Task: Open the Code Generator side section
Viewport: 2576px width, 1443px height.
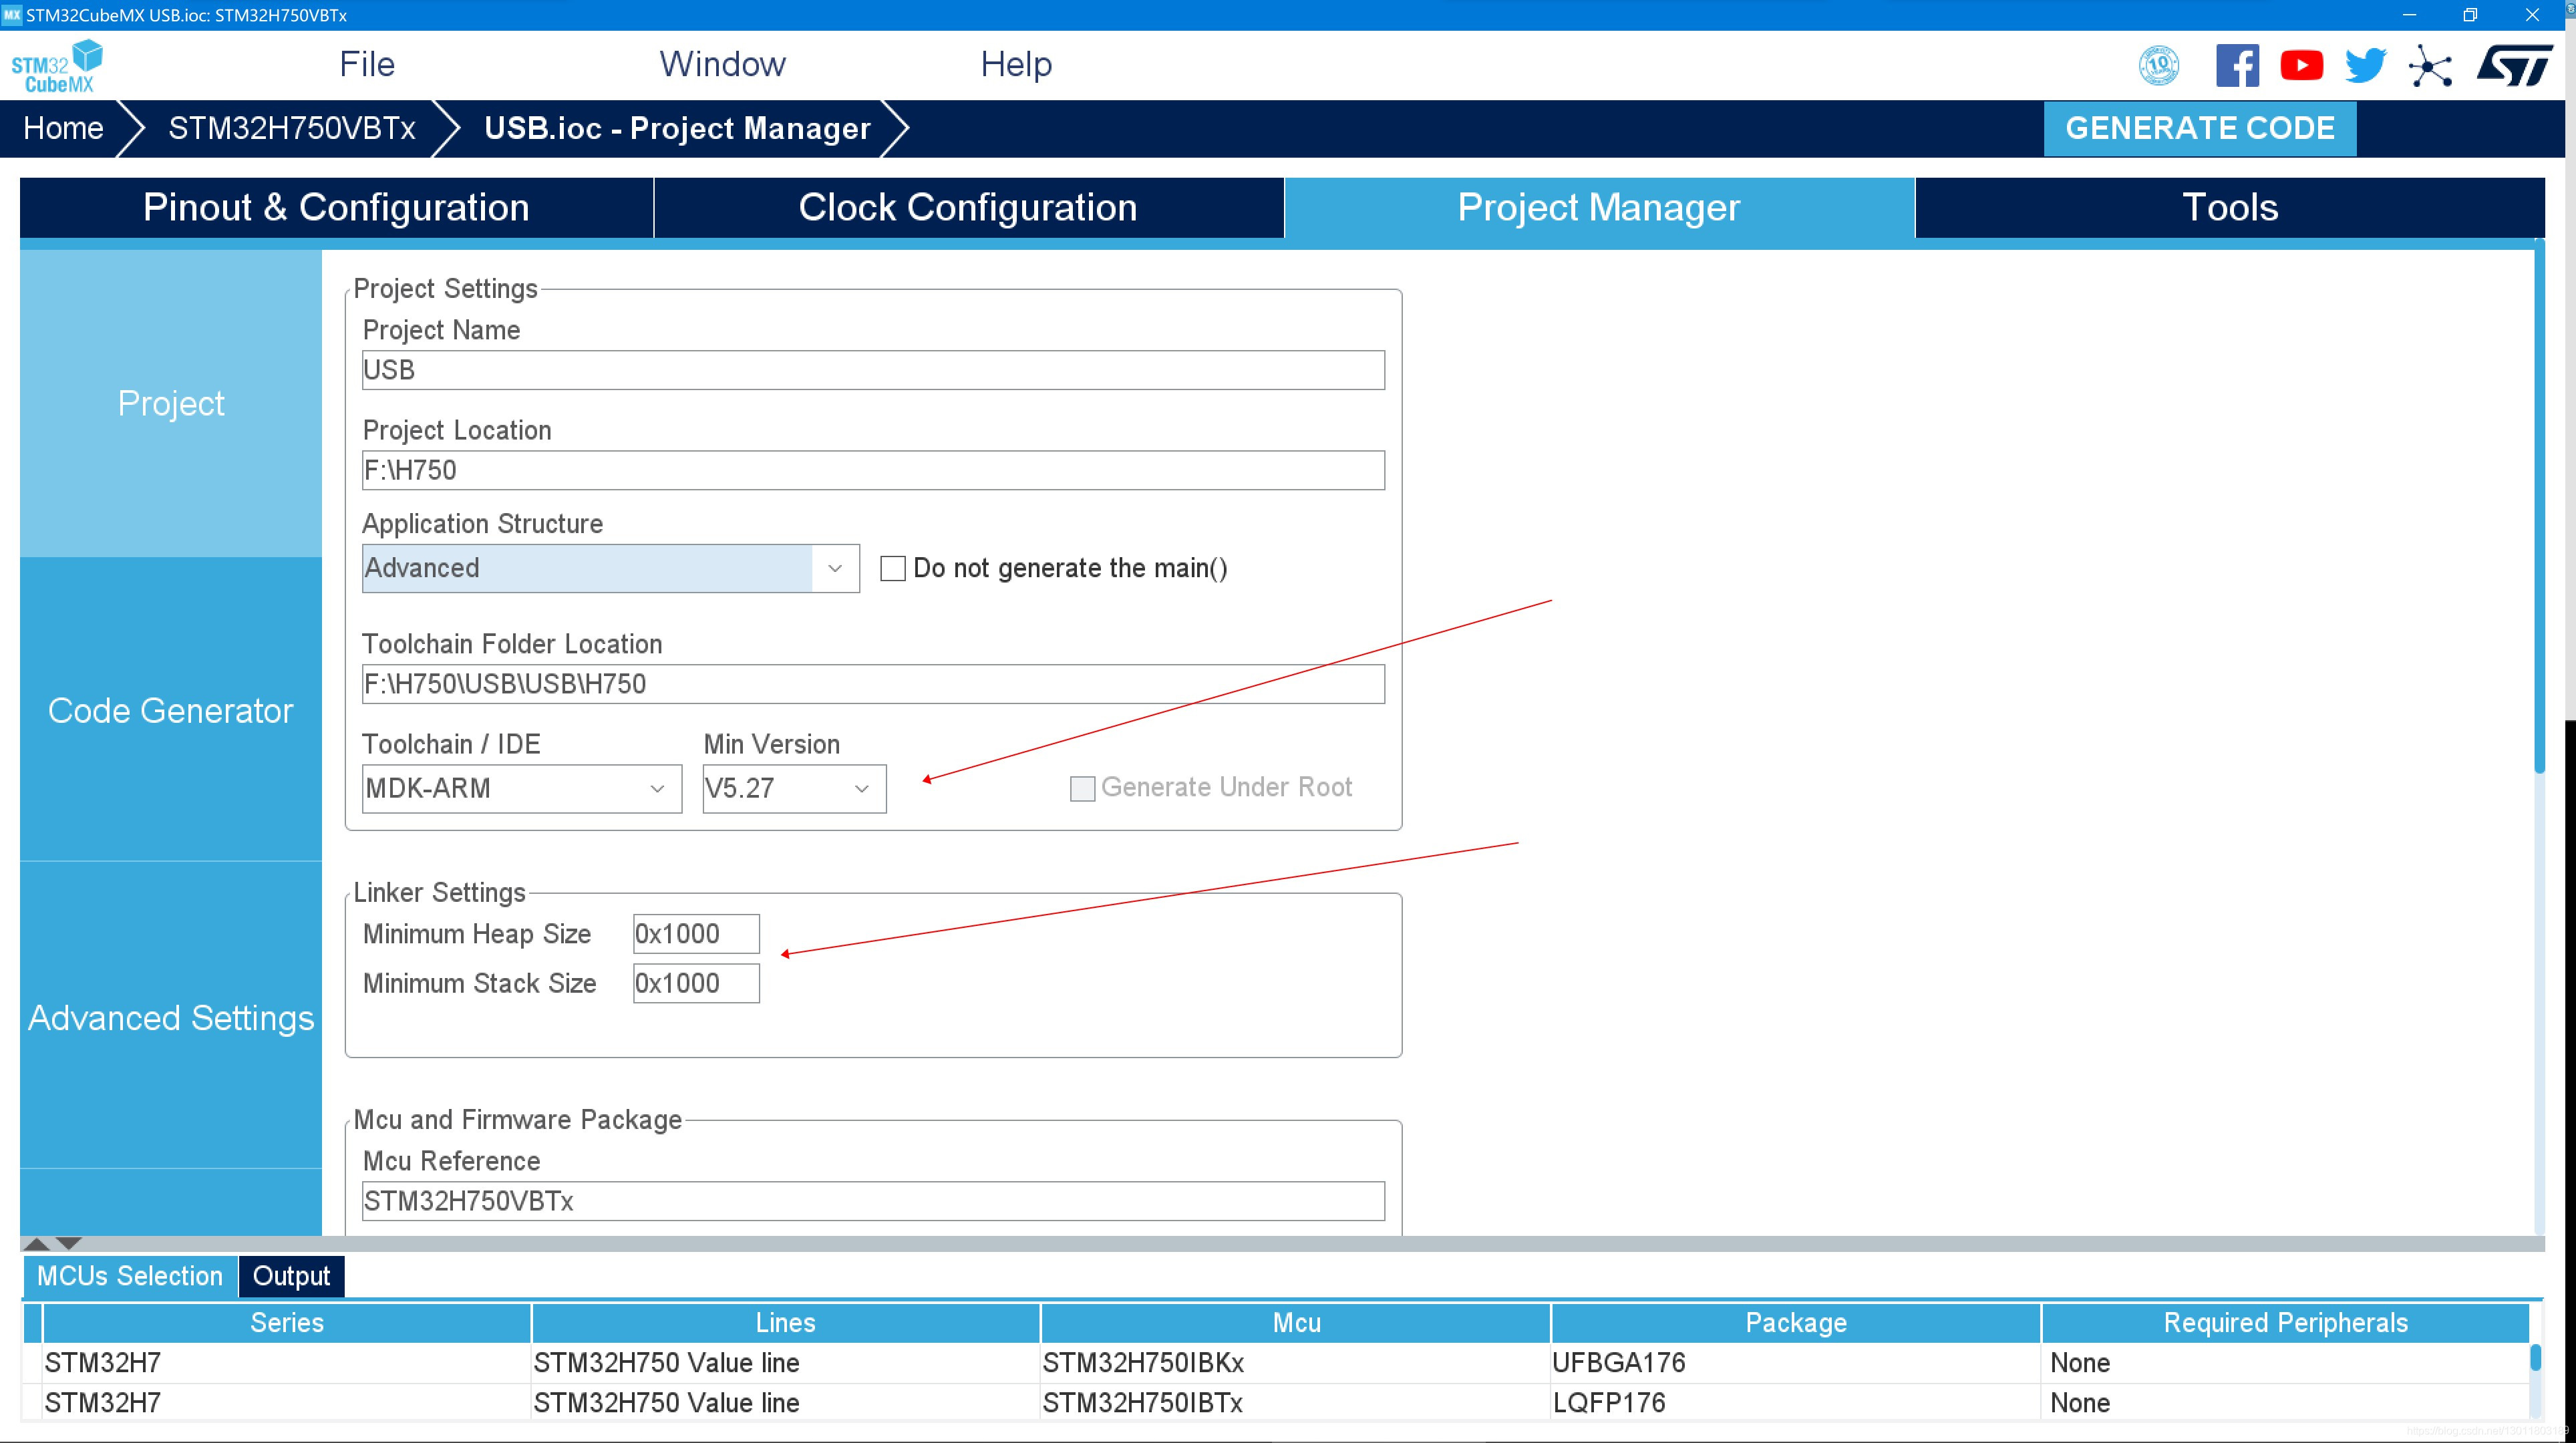Action: click(x=171, y=710)
